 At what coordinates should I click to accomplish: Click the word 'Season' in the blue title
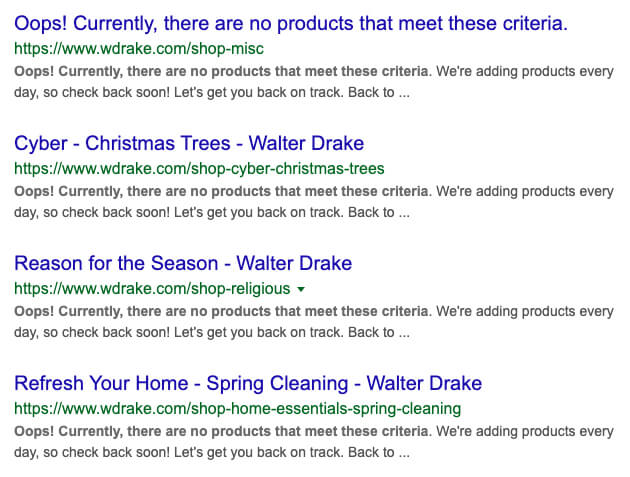click(x=184, y=264)
